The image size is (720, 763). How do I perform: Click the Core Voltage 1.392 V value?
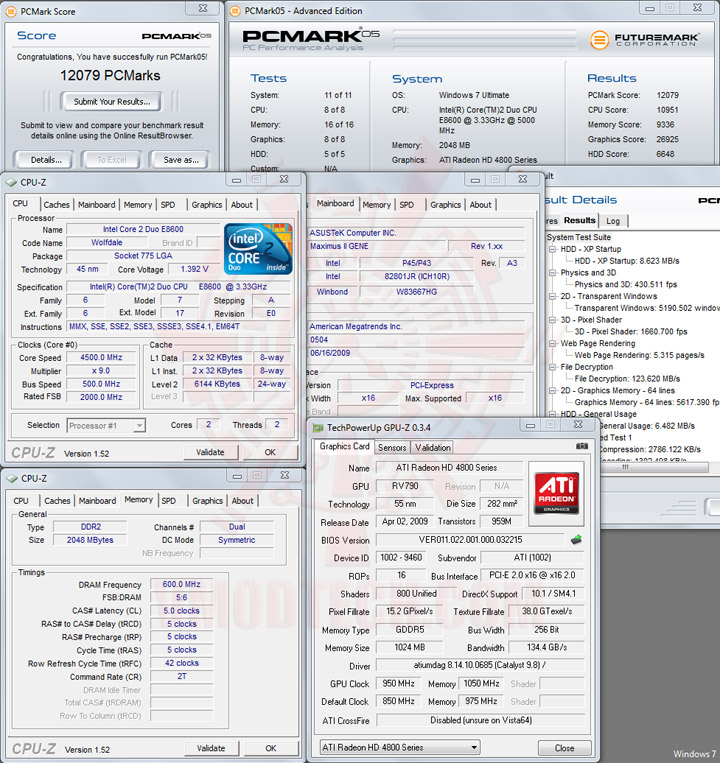(x=194, y=269)
